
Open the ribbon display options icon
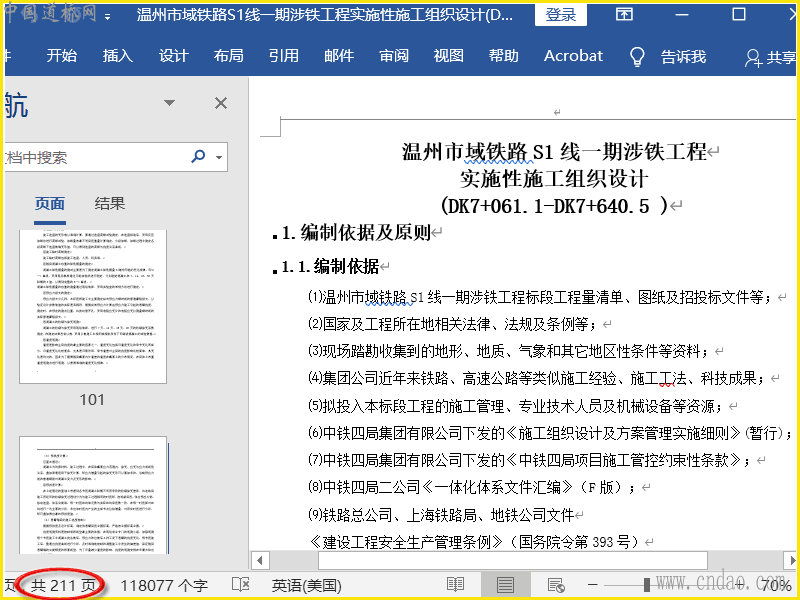[624, 15]
